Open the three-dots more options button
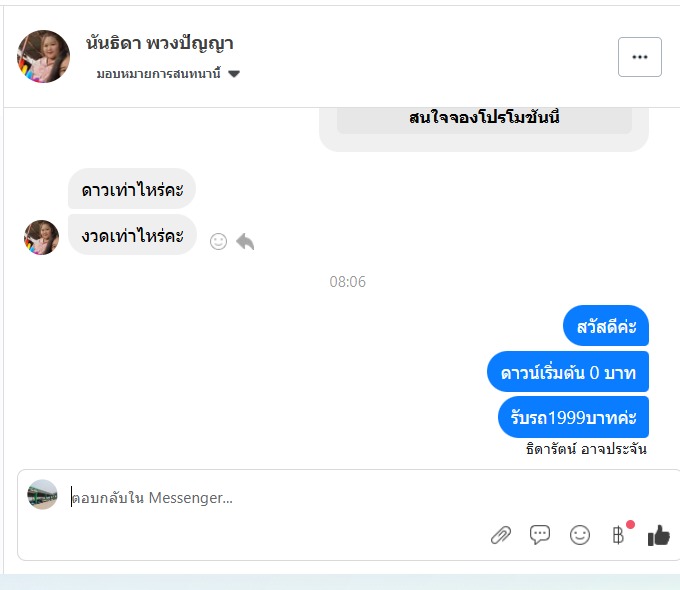680x590 pixels. pyautogui.click(x=640, y=57)
